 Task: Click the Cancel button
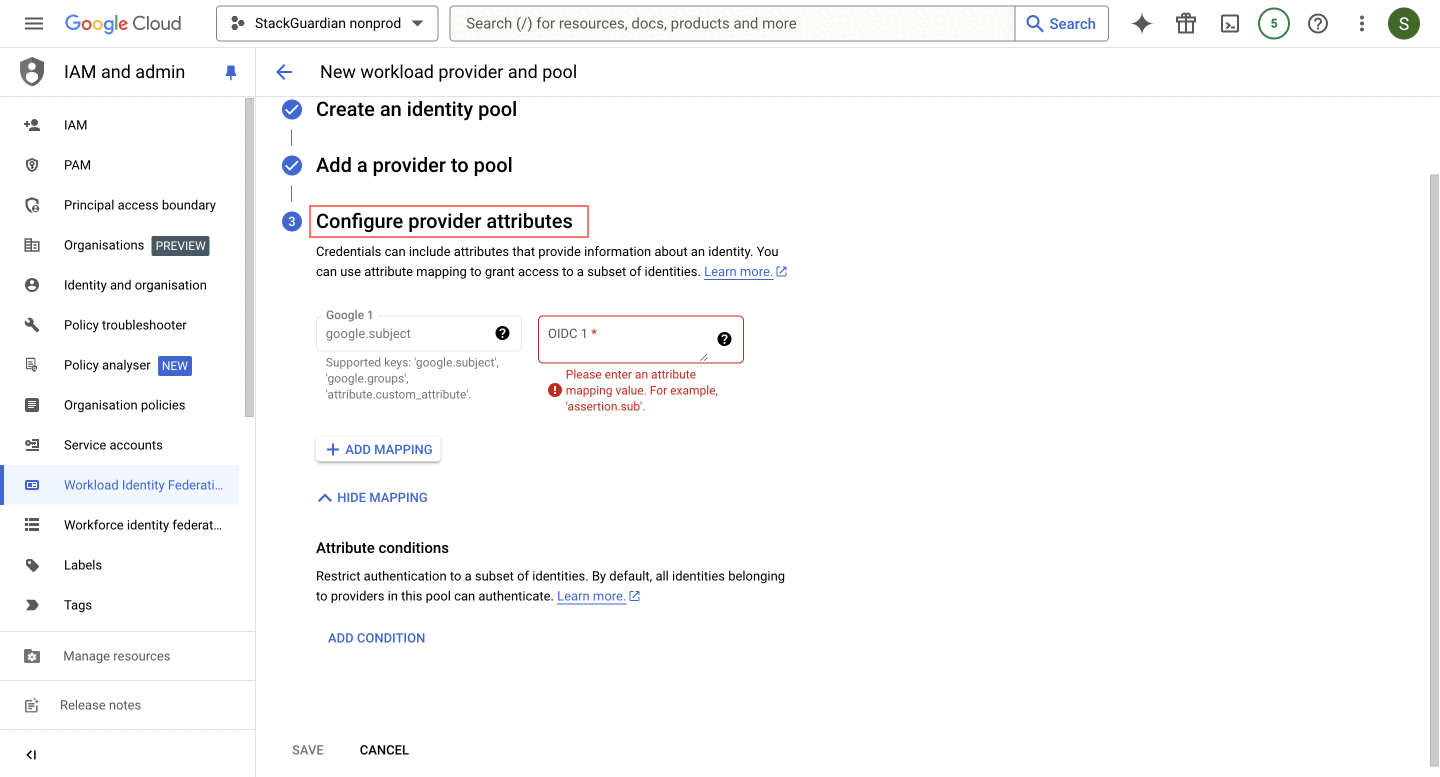[384, 750]
